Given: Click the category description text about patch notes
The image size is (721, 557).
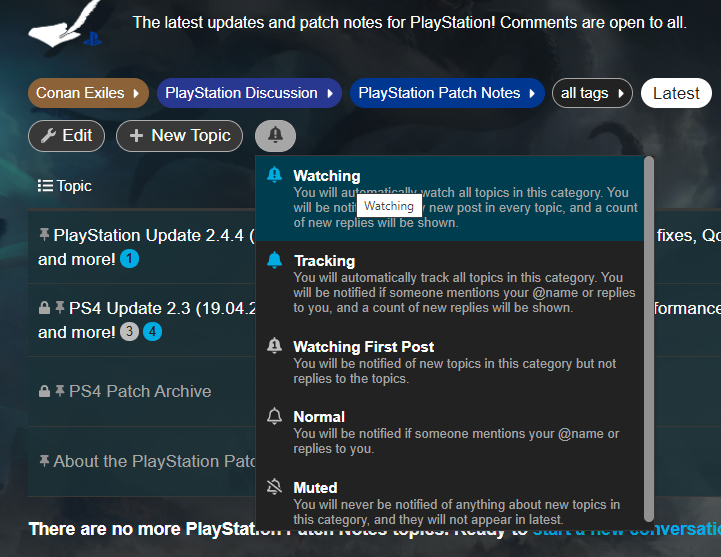Looking at the screenshot, I should (410, 23).
